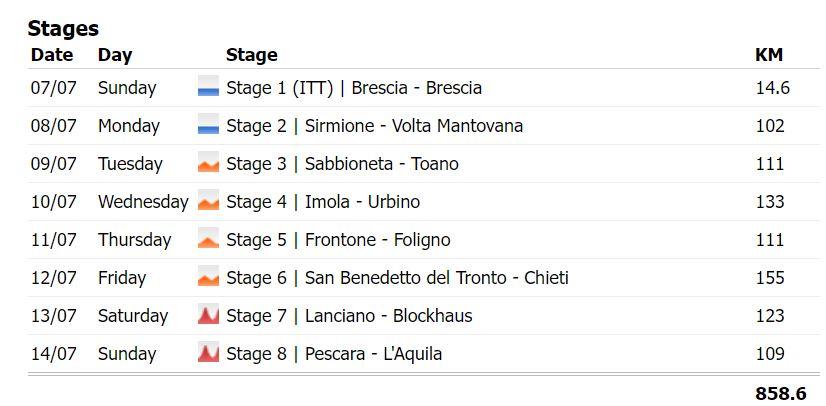Click the Stage column header
Image resolution: width=826 pixels, height=406 pixels.
point(252,55)
